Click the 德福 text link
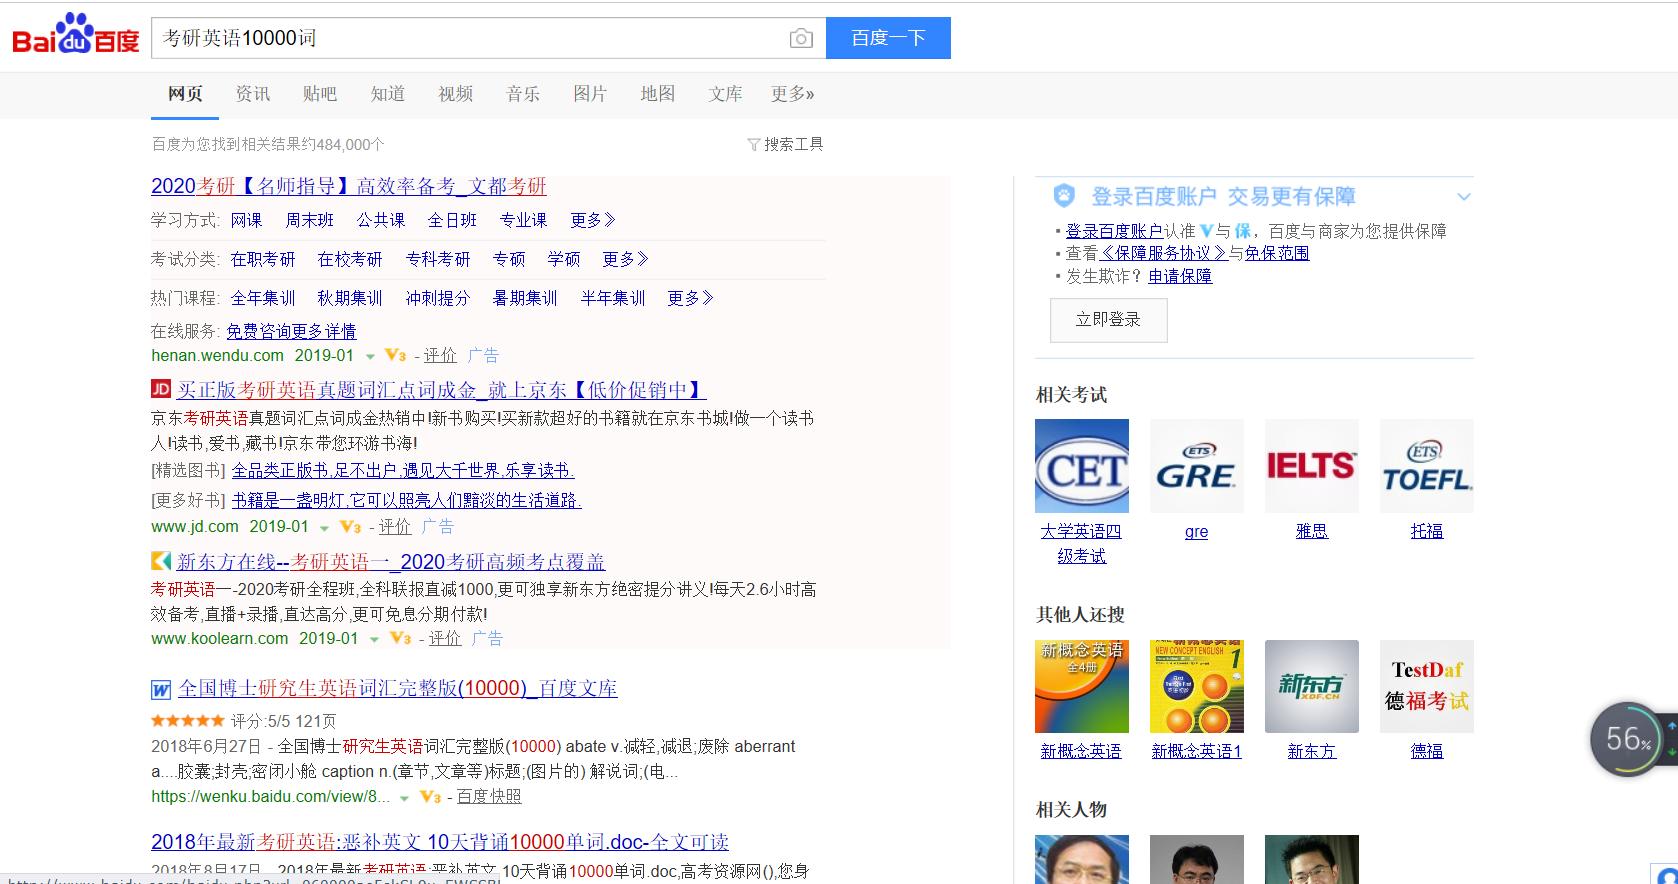 click(x=1427, y=751)
